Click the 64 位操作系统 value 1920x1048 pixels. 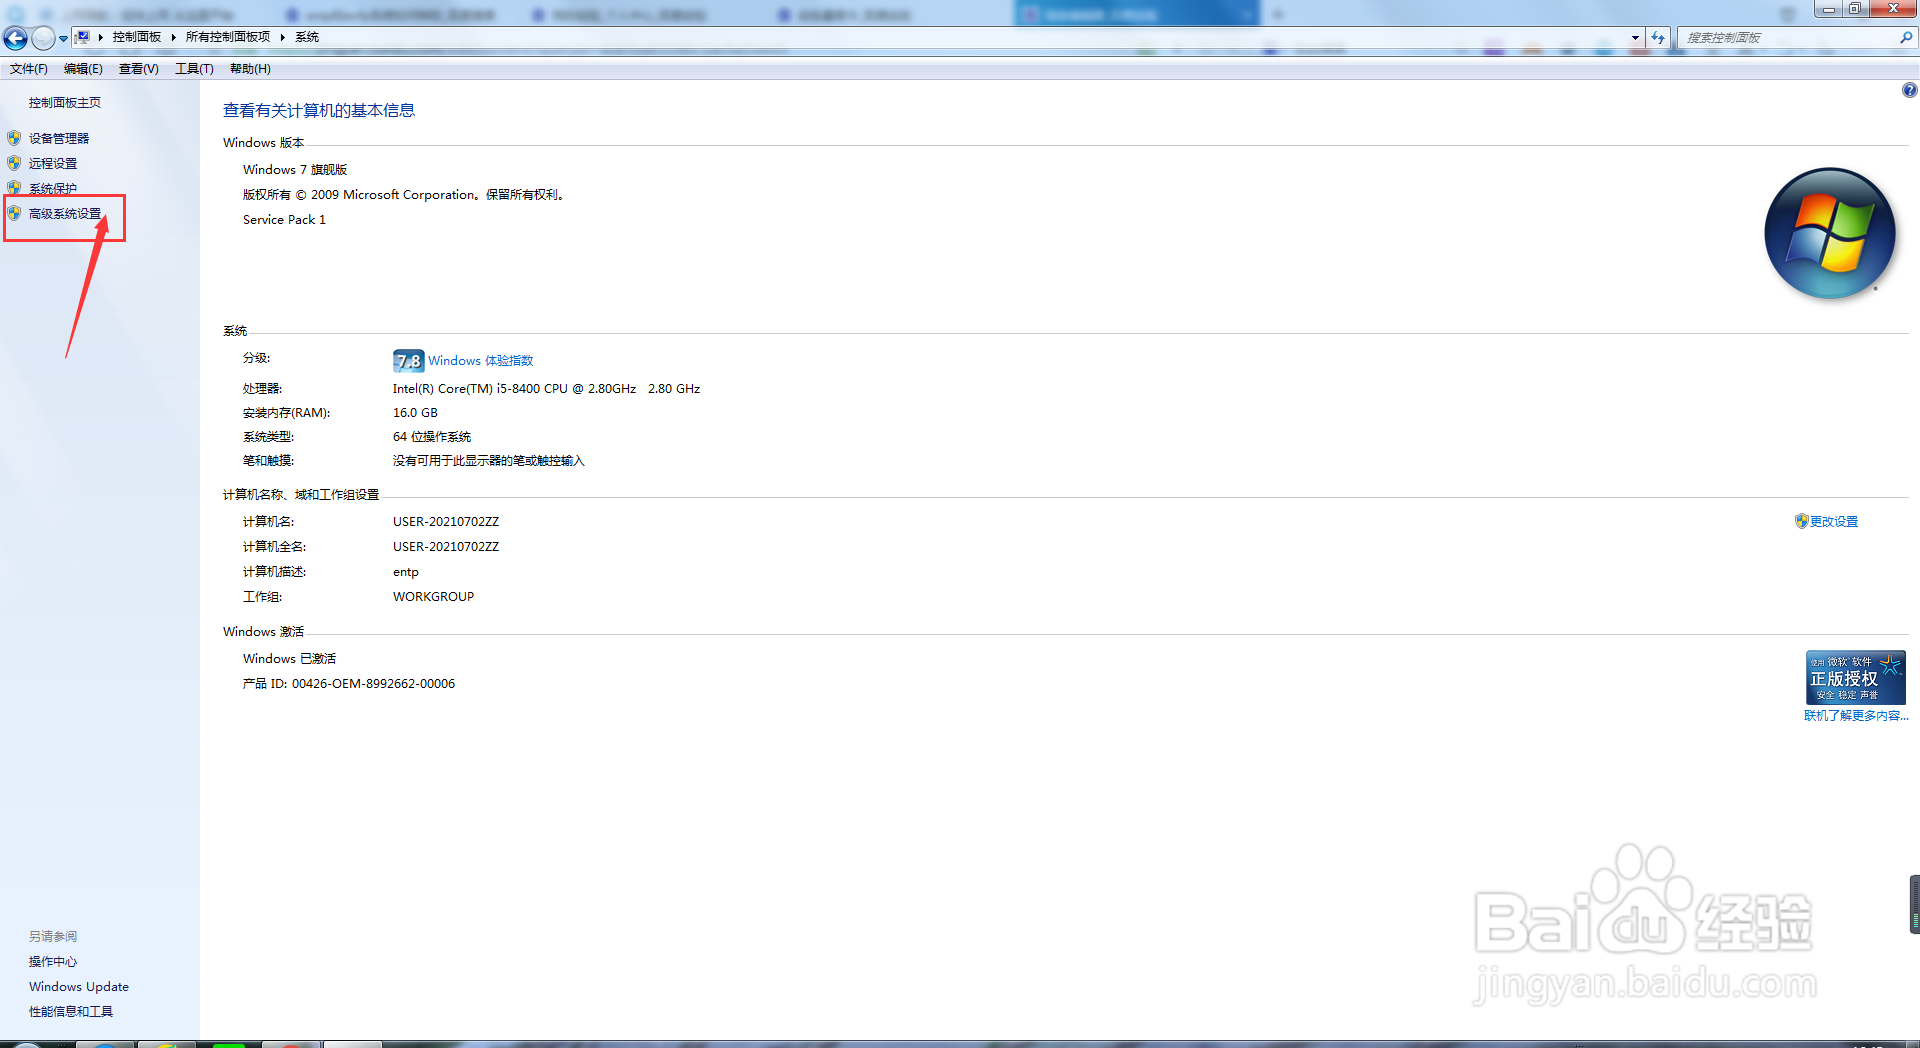tap(432, 437)
